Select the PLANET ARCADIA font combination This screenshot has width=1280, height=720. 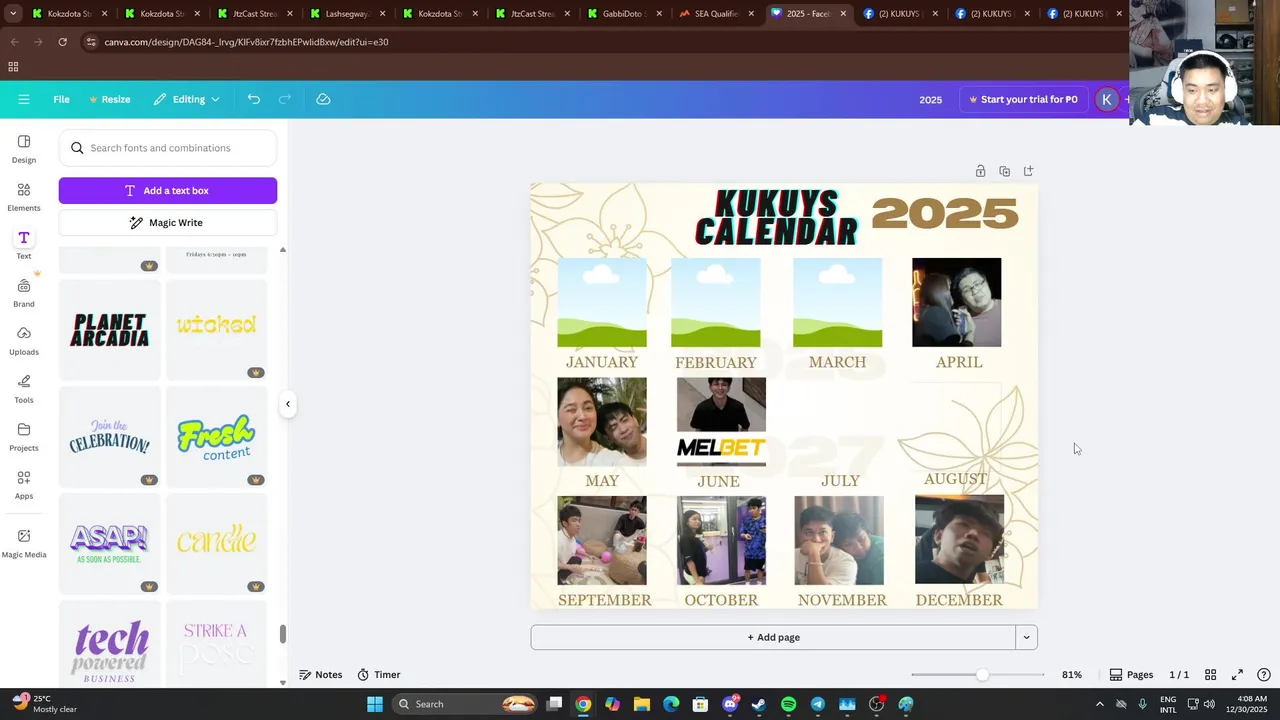[109, 330]
